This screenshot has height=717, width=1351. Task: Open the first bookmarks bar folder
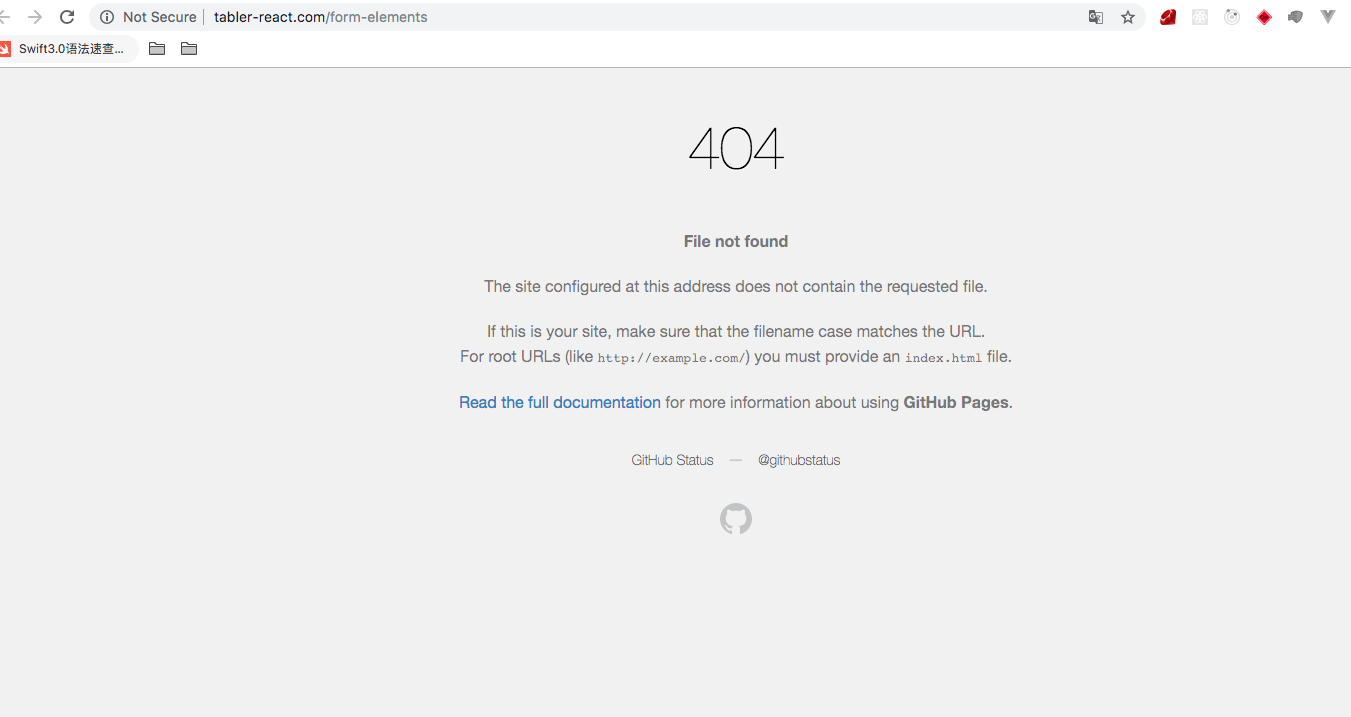point(156,48)
